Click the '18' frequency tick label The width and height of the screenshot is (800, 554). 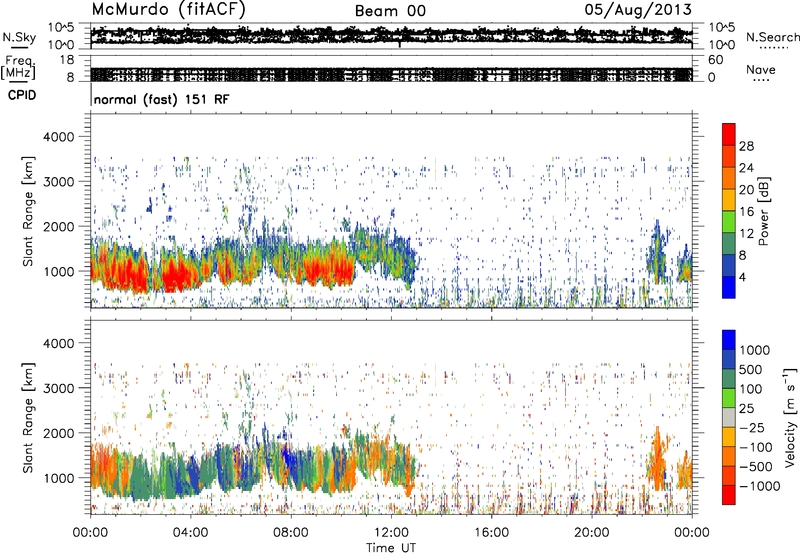[x=67, y=60]
